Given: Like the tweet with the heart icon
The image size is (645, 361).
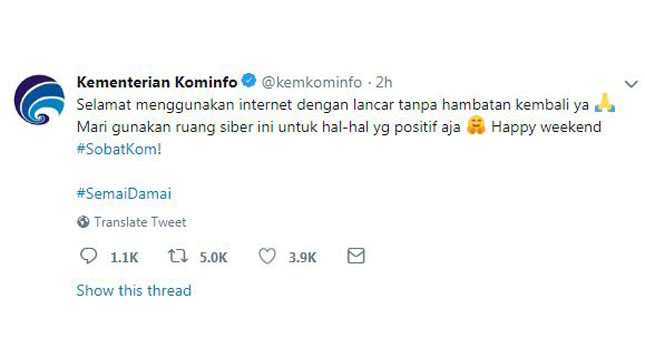Looking at the screenshot, I should point(267,256).
